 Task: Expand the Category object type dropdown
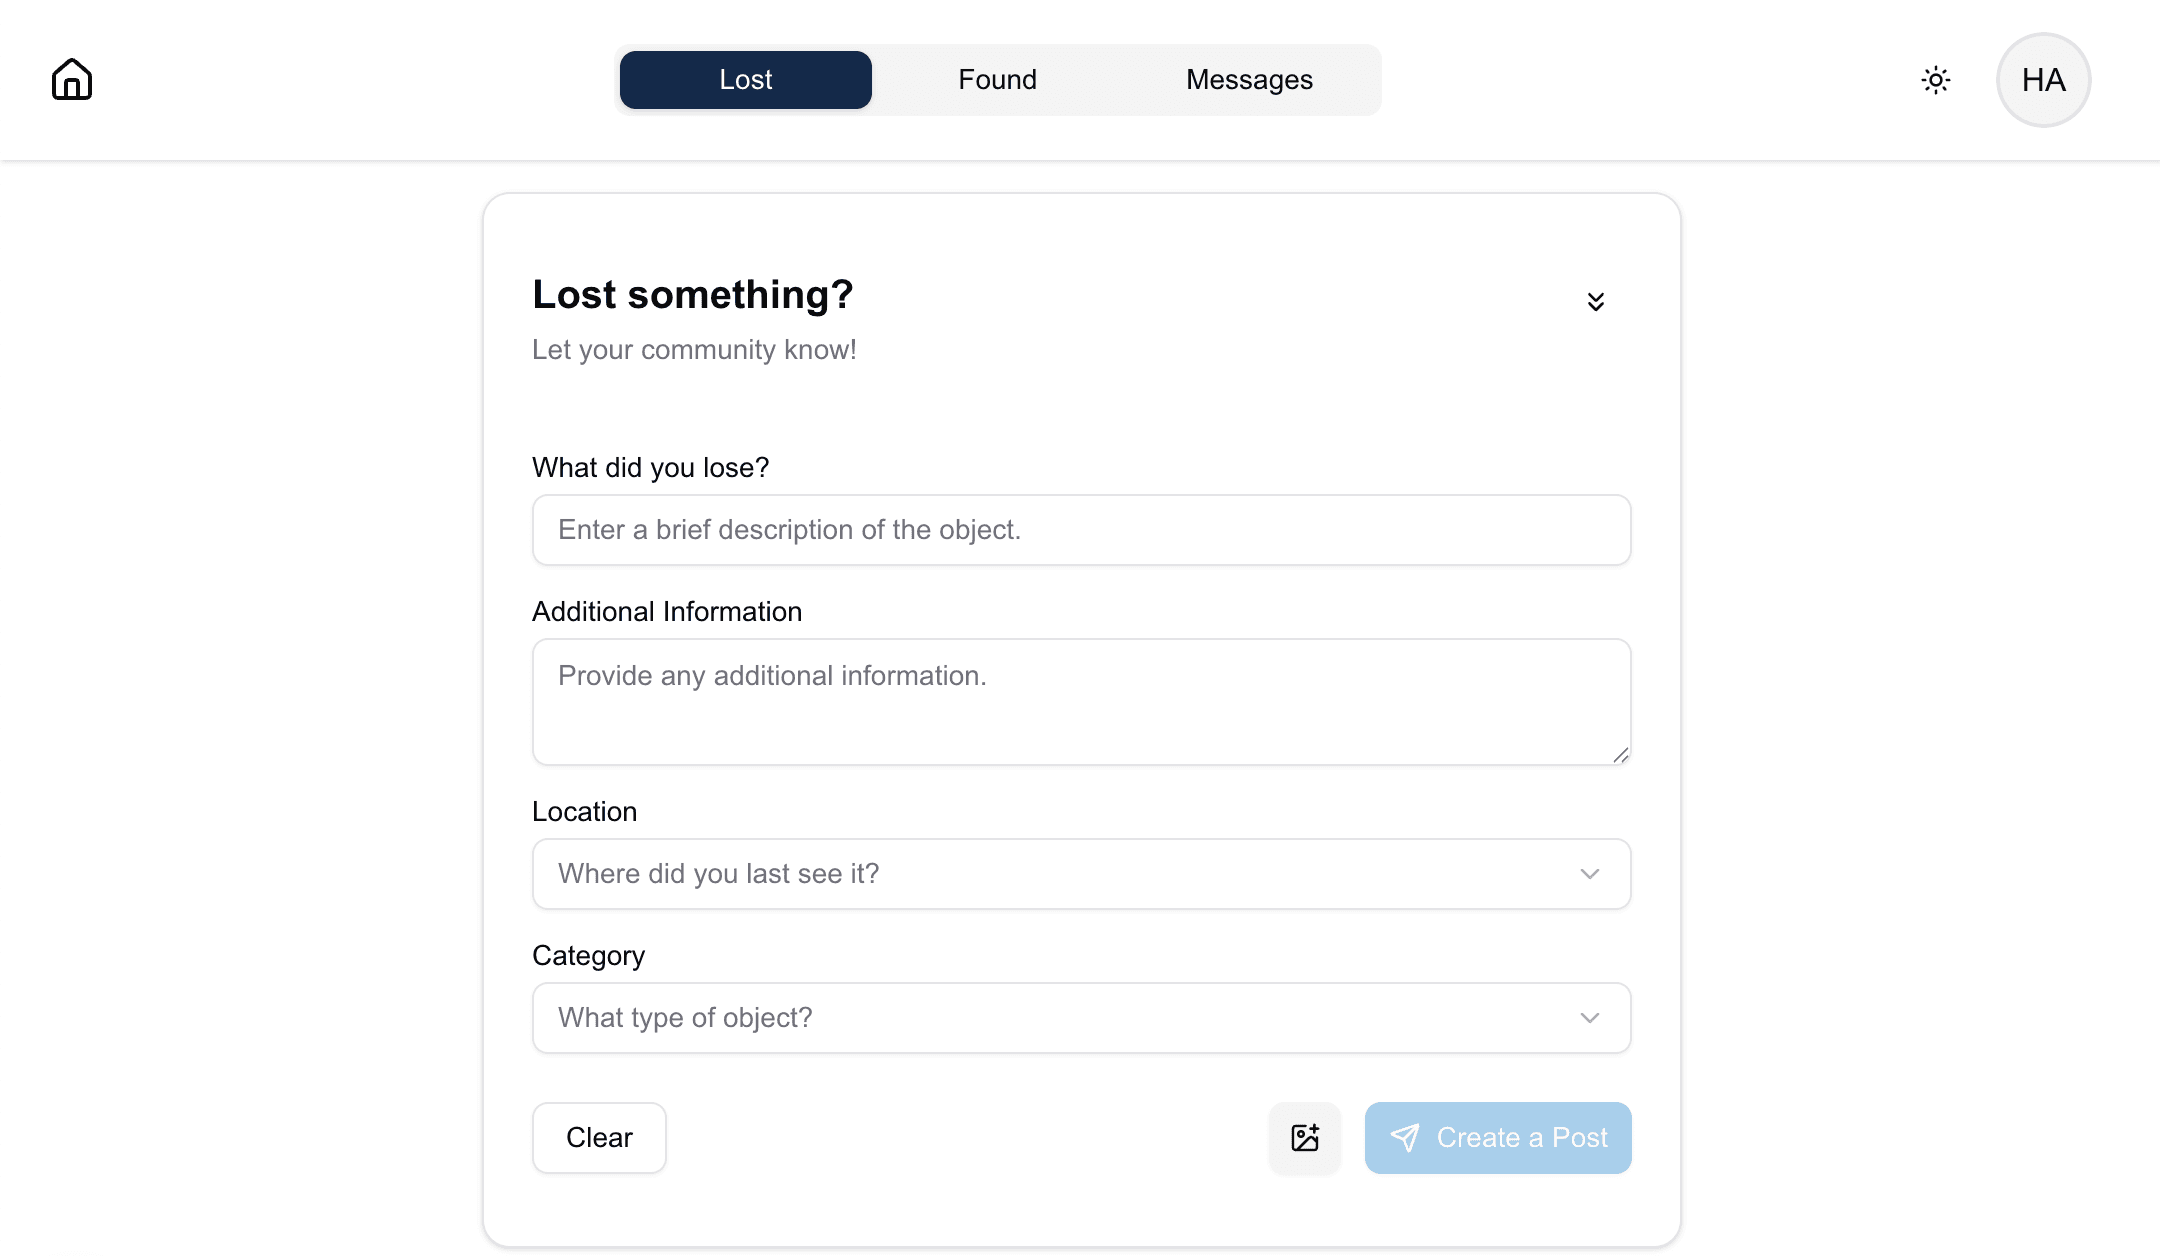(x=1081, y=1018)
